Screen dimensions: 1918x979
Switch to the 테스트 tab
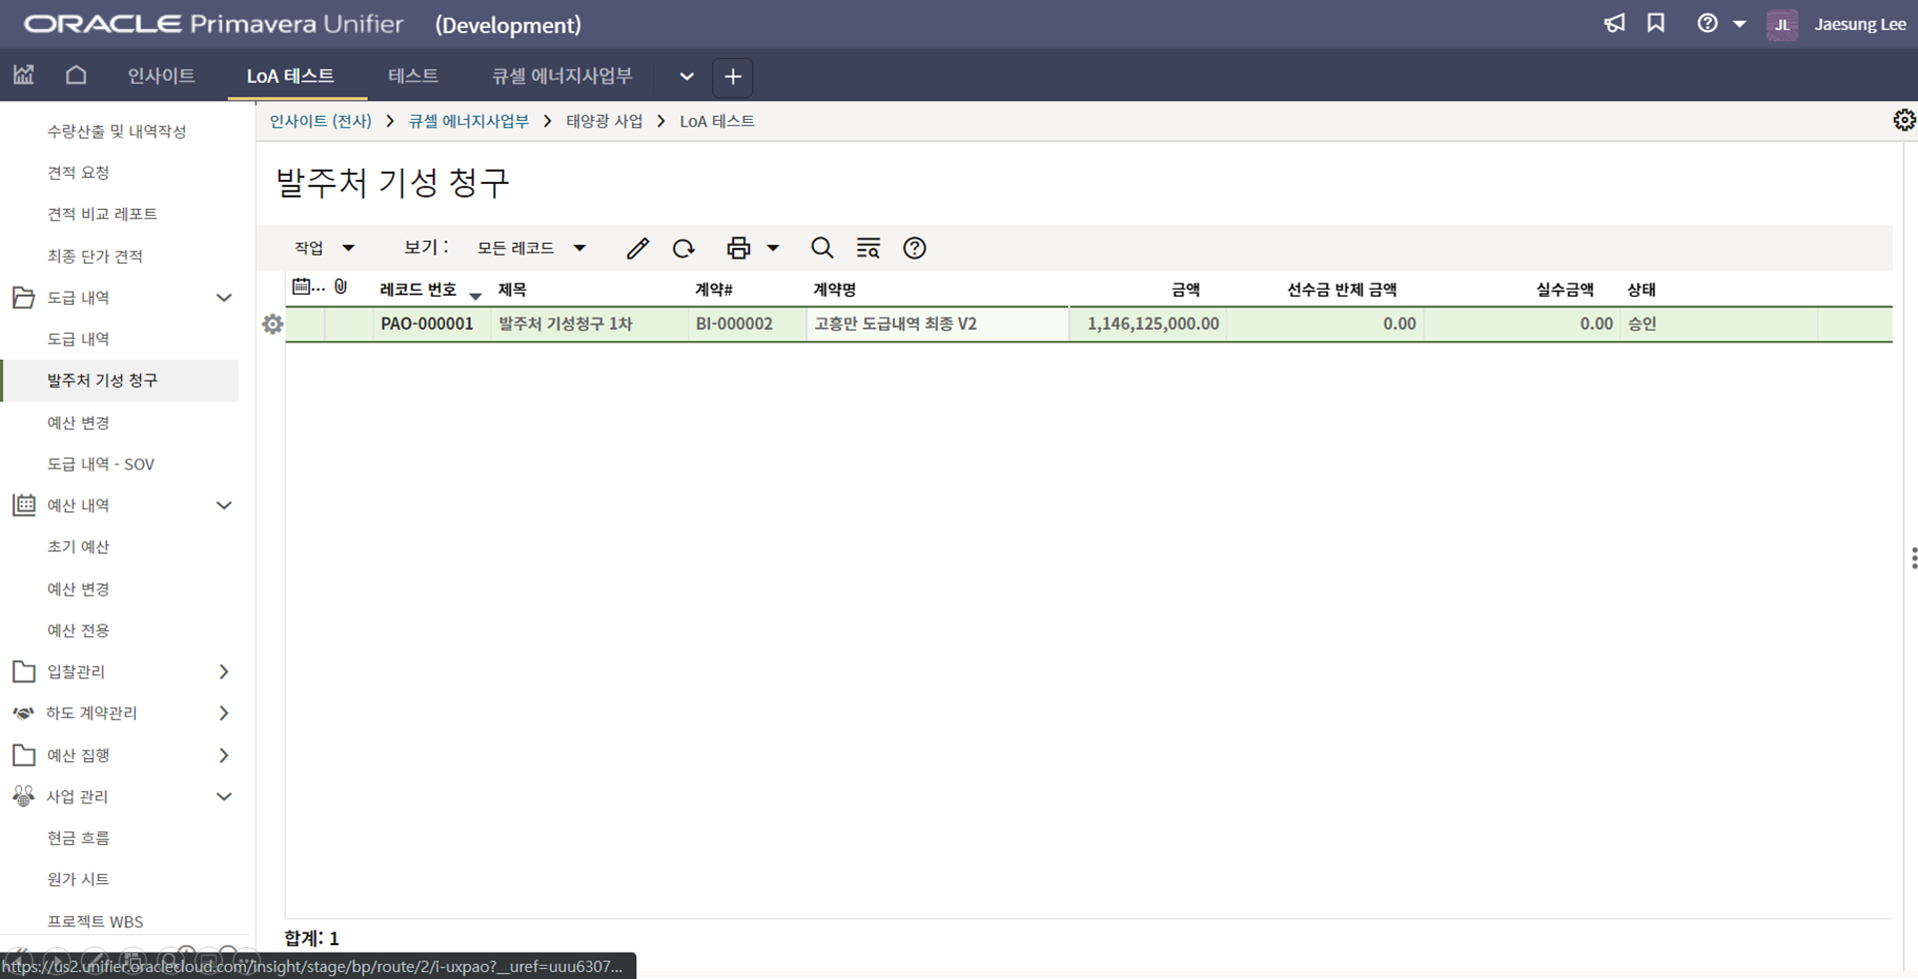click(x=412, y=76)
